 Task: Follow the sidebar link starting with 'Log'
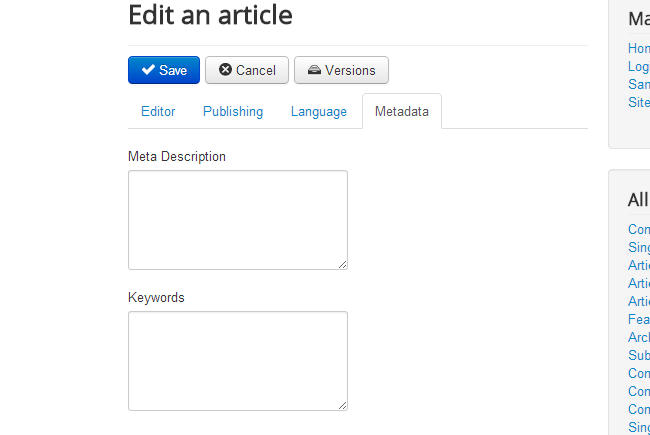tap(639, 66)
